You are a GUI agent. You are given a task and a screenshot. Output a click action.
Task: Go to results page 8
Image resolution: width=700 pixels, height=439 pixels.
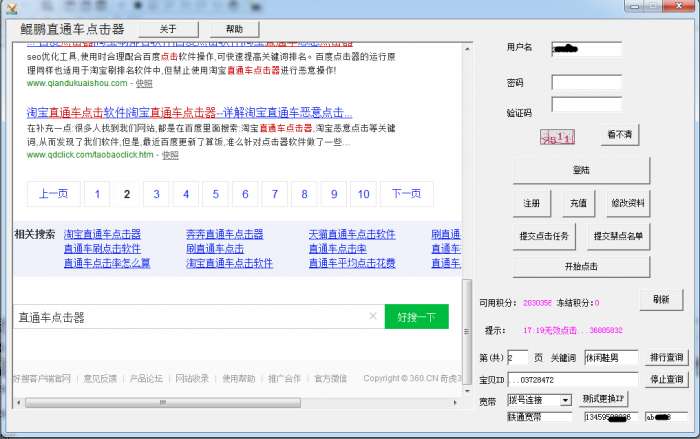click(x=304, y=194)
